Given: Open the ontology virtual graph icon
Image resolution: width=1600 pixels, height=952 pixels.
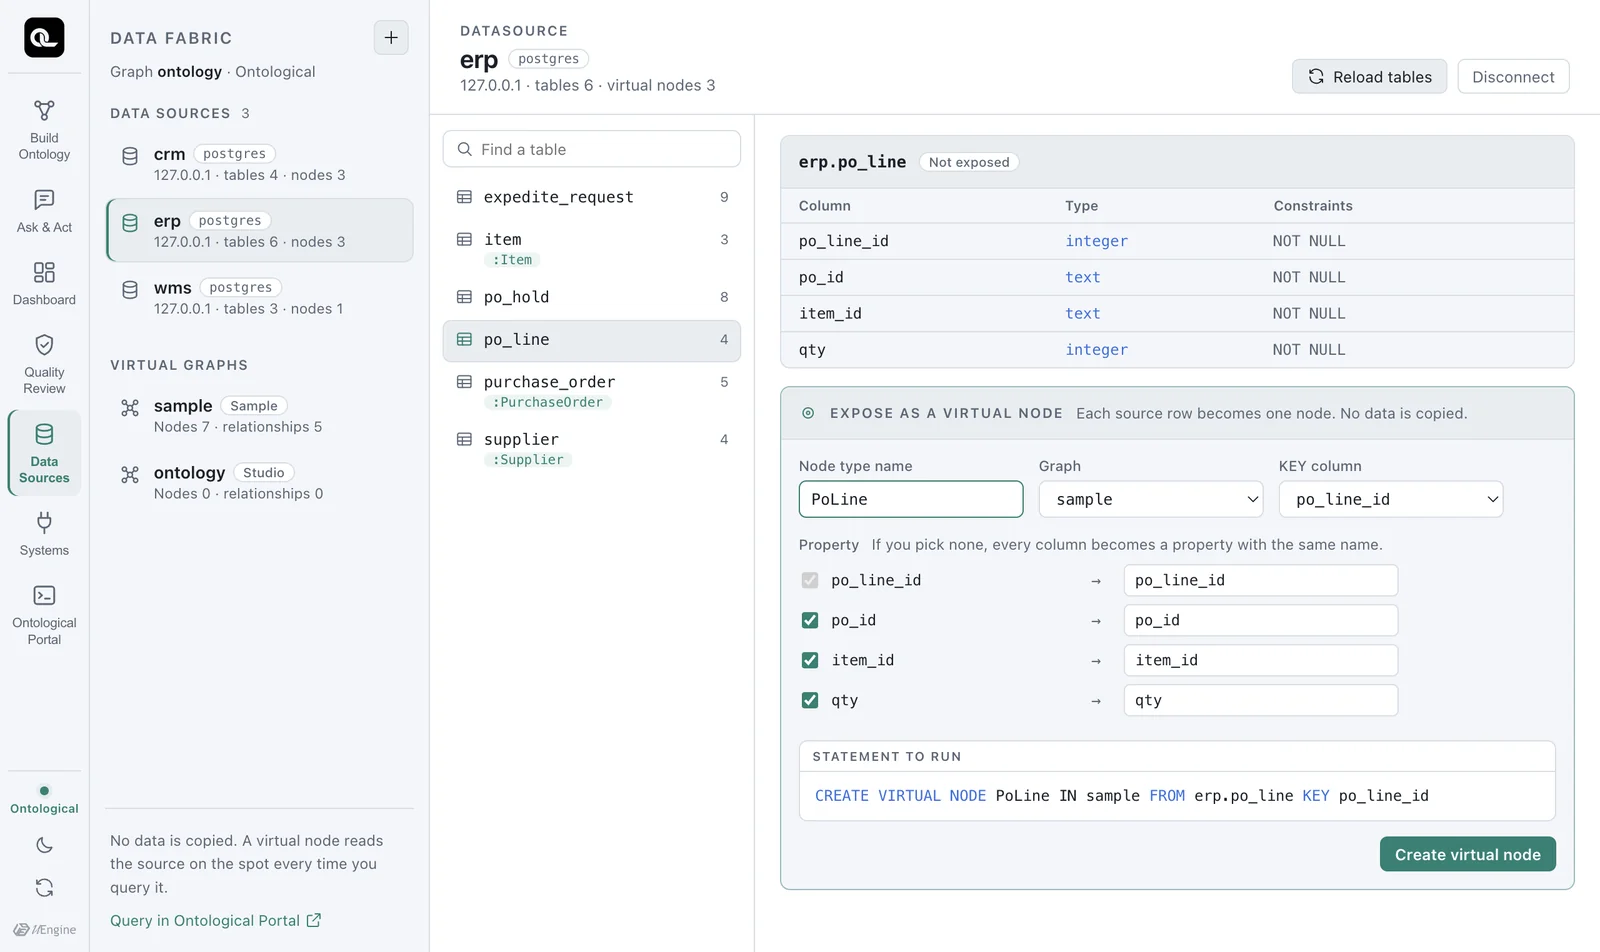Looking at the screenshot, I should pos(130,475).
